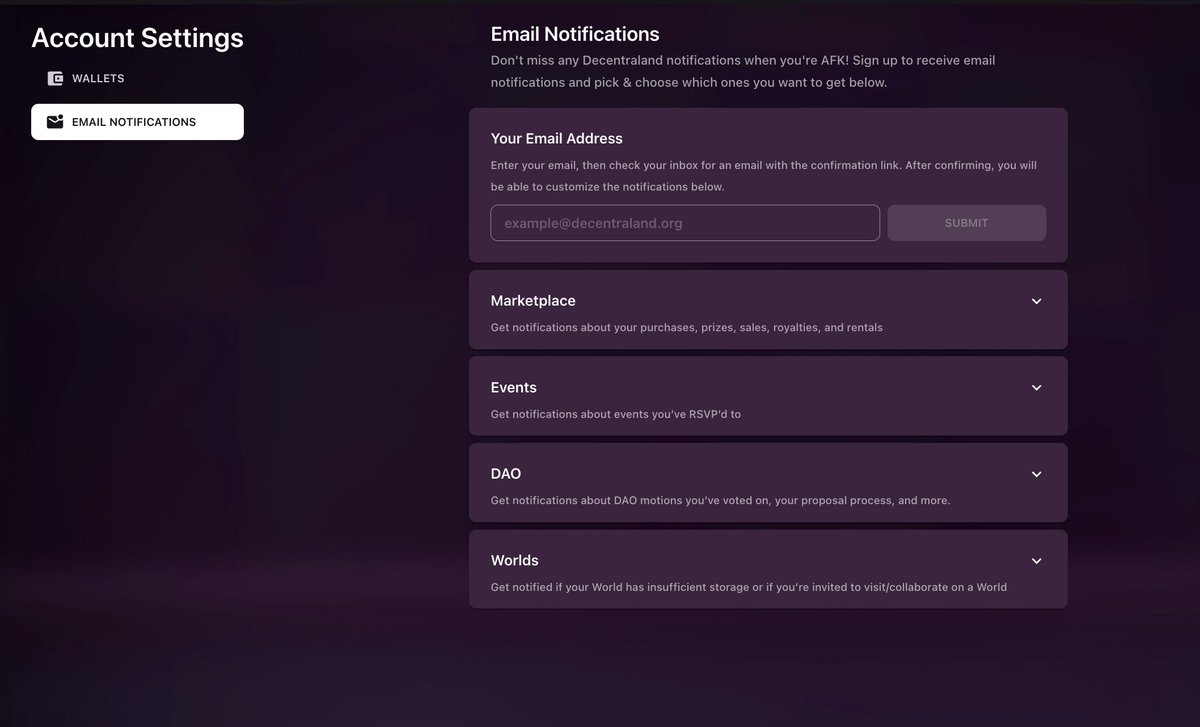Click the Email Notifications page heading
This screenshot has width=1200, height=727.
575,35
